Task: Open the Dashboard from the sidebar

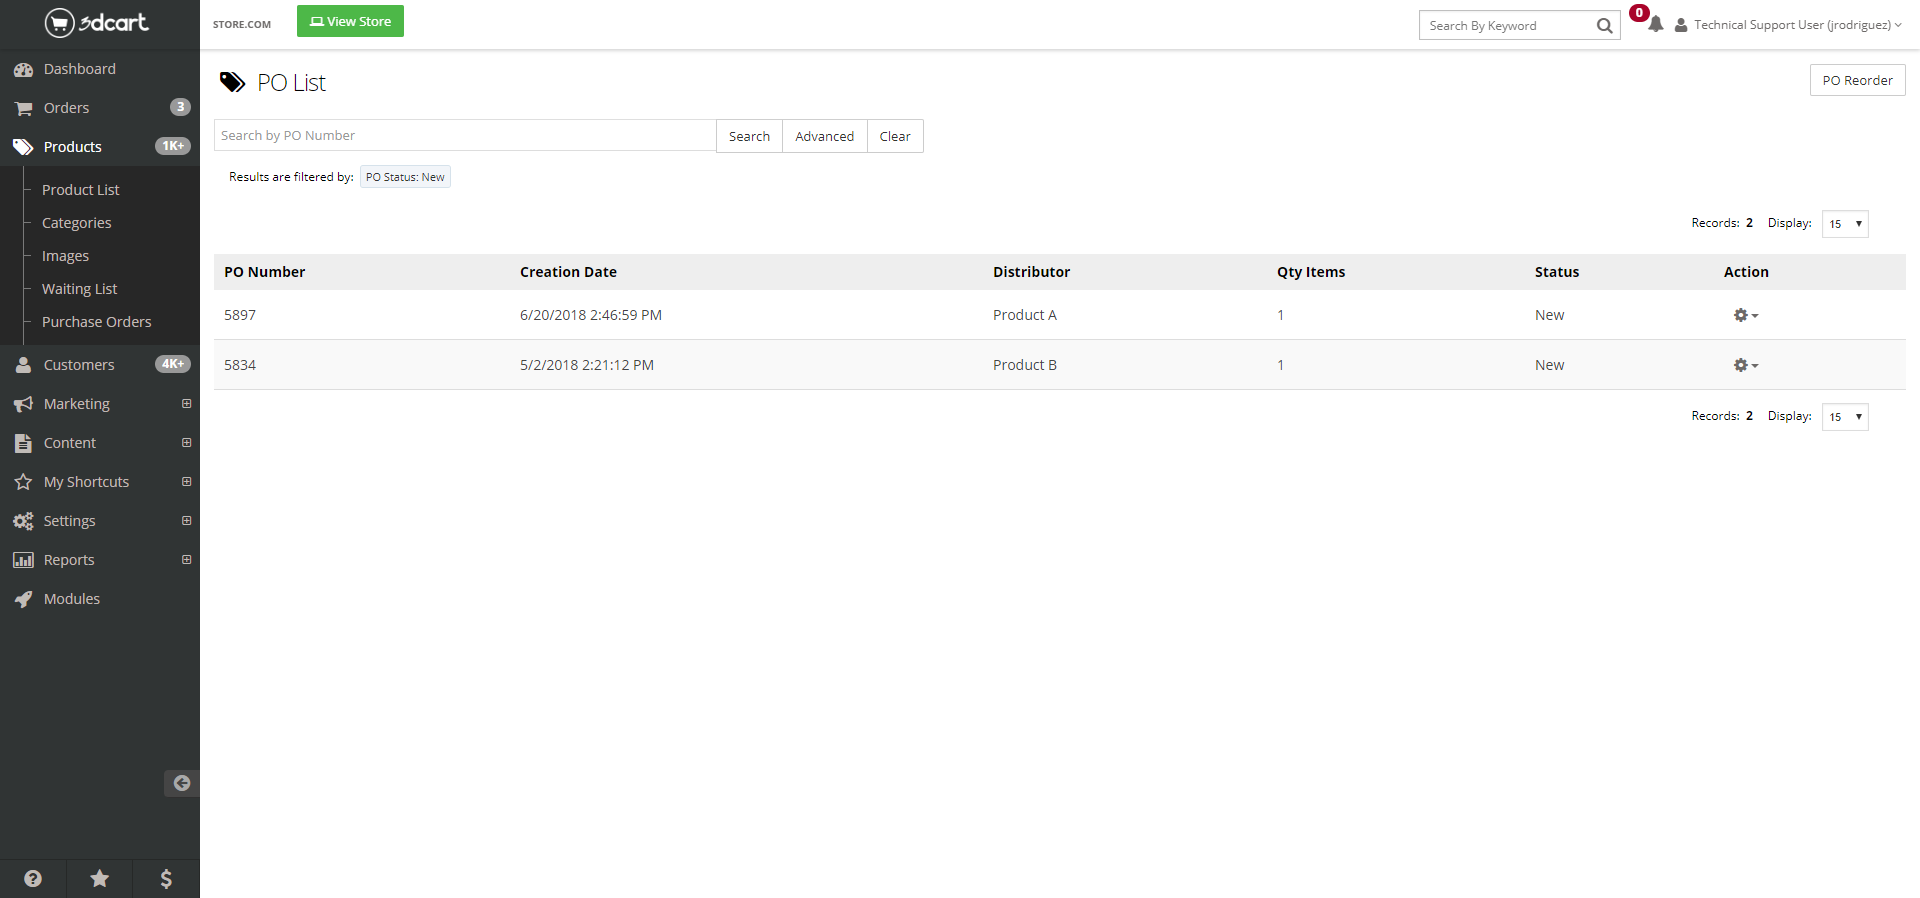Action: point(79,69)
